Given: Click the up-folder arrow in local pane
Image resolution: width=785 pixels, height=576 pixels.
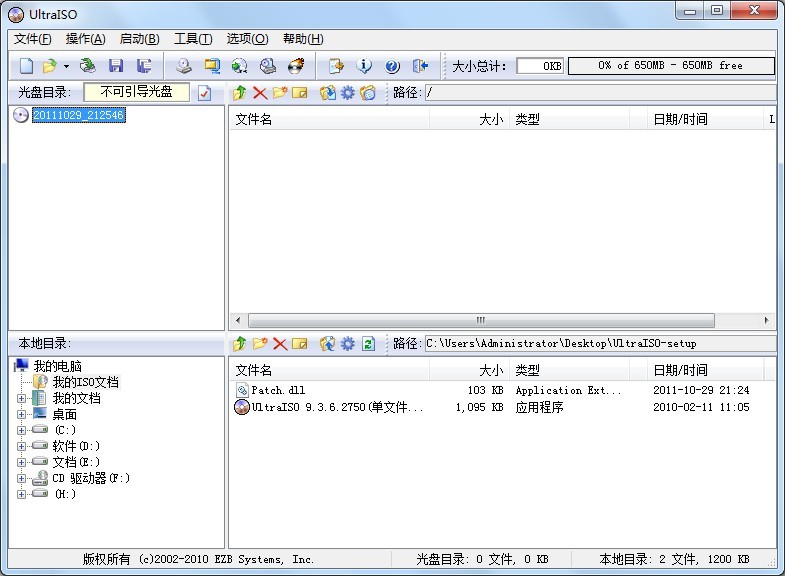Looking at the screenshot, I should point(239,344).
